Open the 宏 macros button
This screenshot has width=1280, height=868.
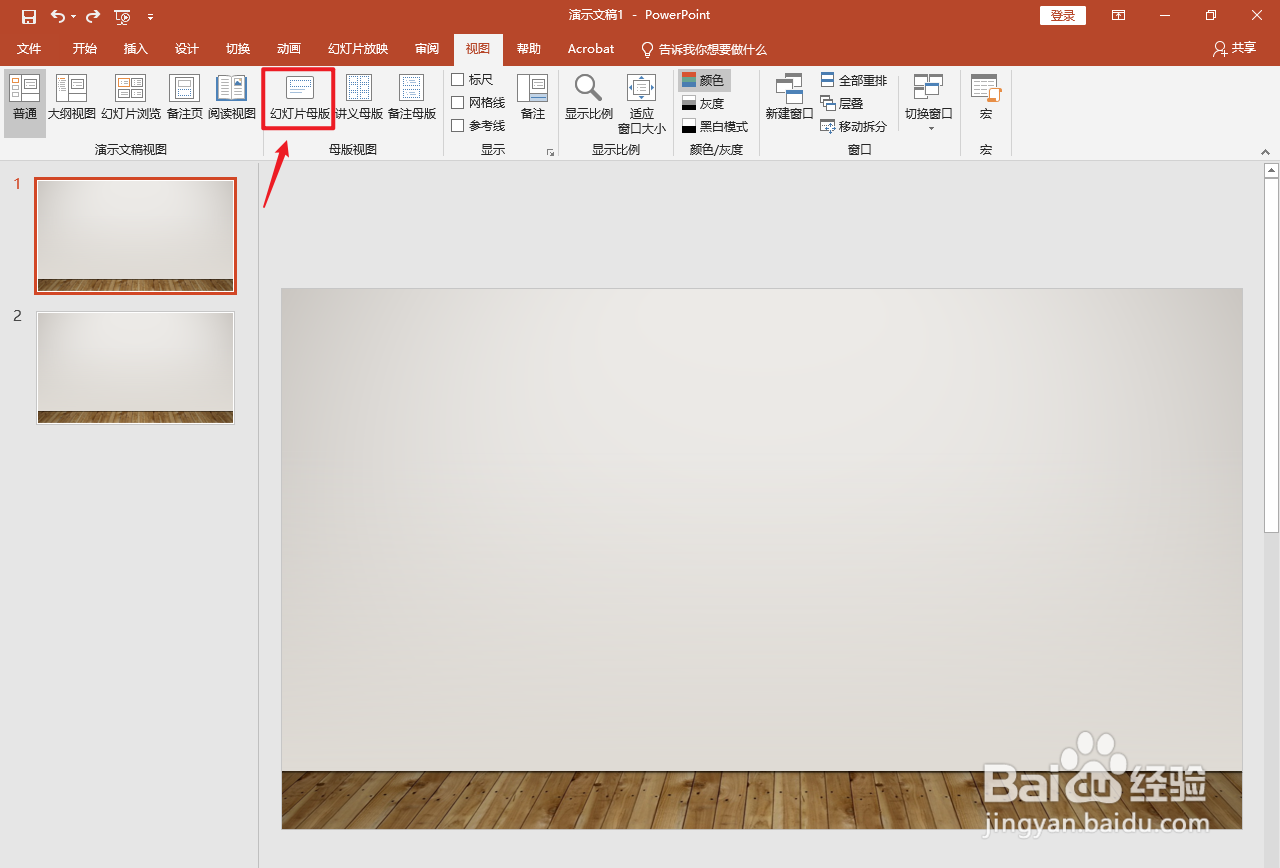(x=986, y=98)
